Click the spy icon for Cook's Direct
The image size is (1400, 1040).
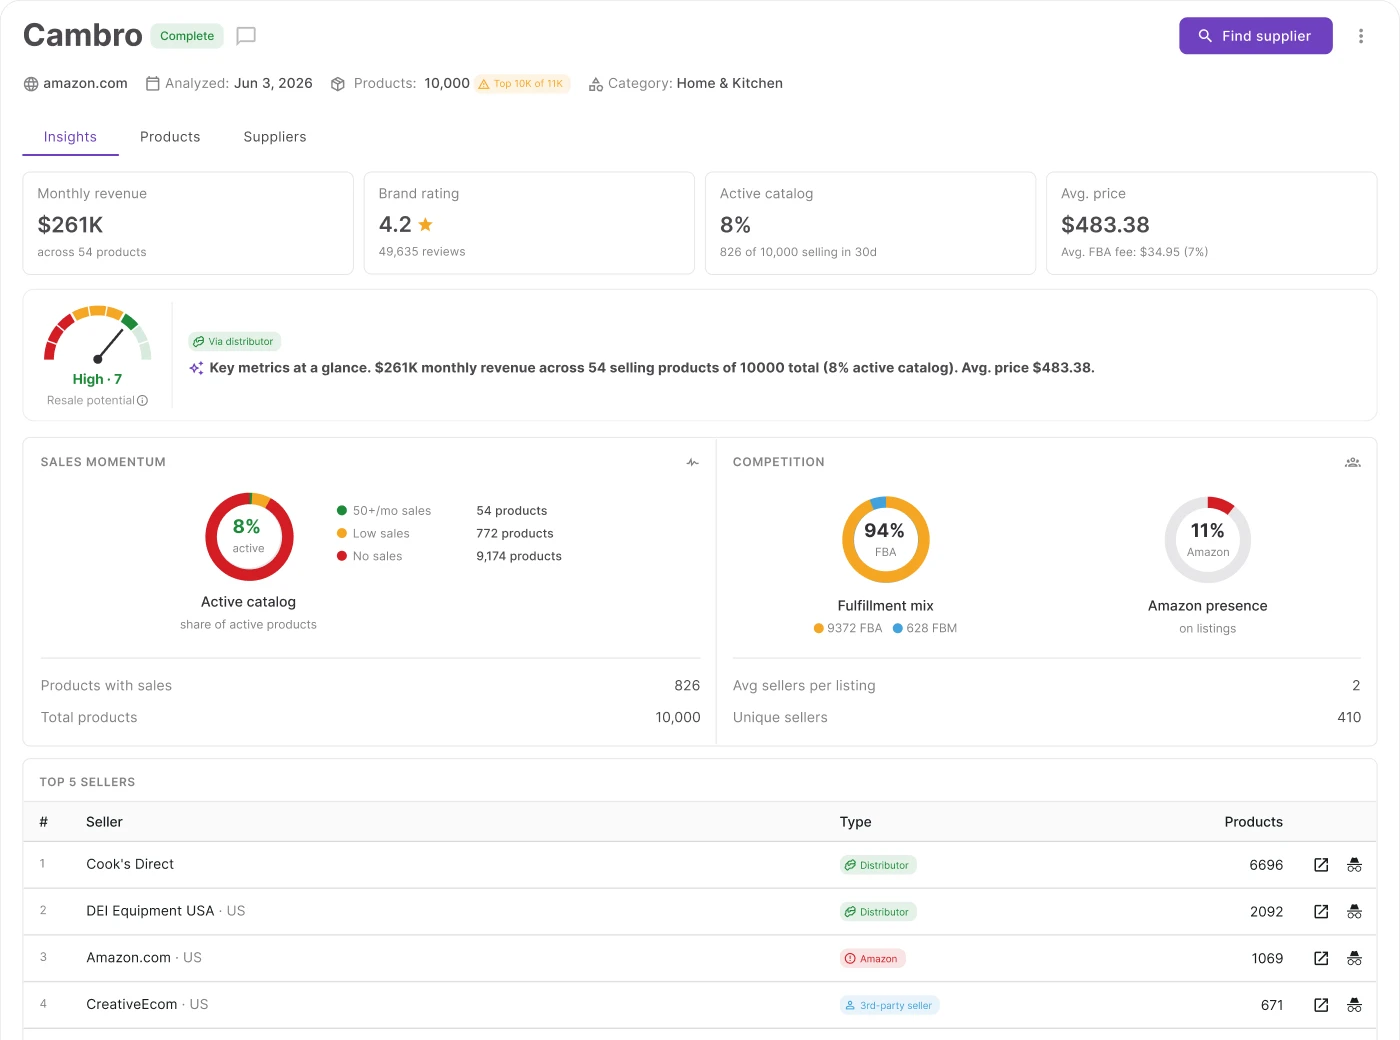1354,865
